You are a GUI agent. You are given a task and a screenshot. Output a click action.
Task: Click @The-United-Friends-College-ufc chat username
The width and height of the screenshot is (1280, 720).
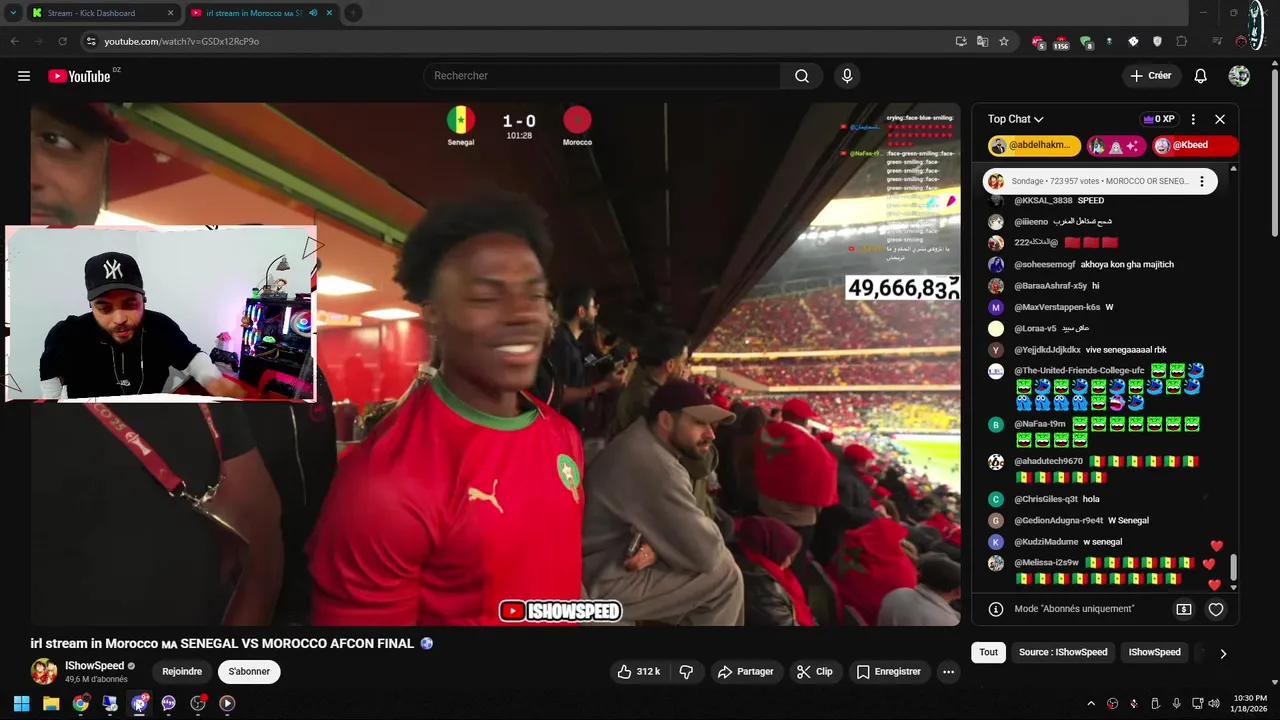[1079, 371]
